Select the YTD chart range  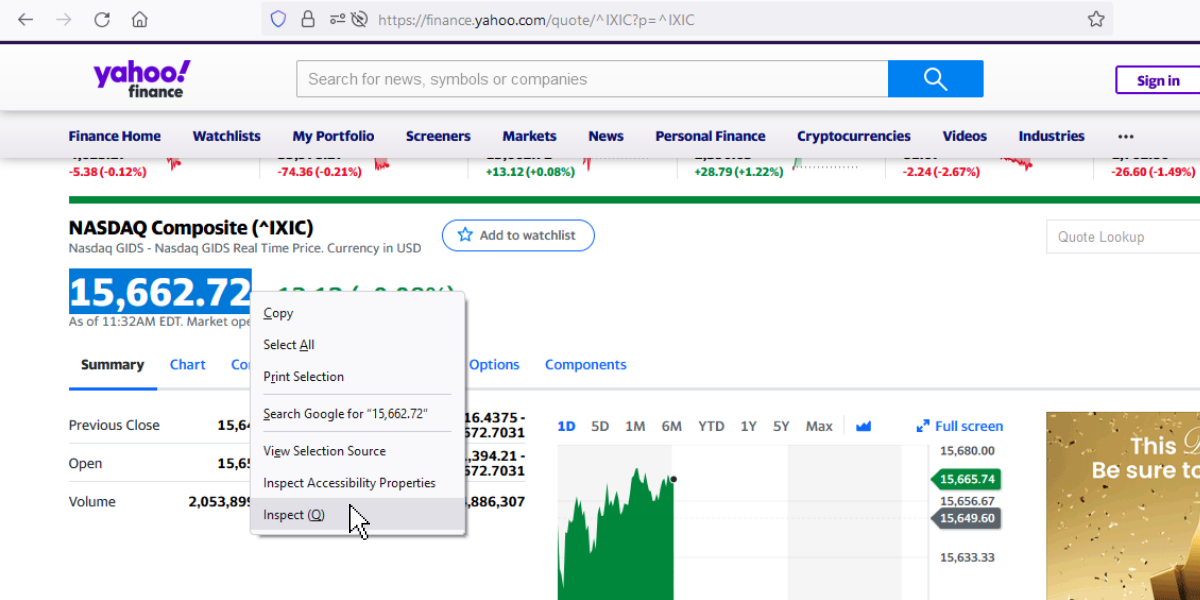[x=711, y=425]
